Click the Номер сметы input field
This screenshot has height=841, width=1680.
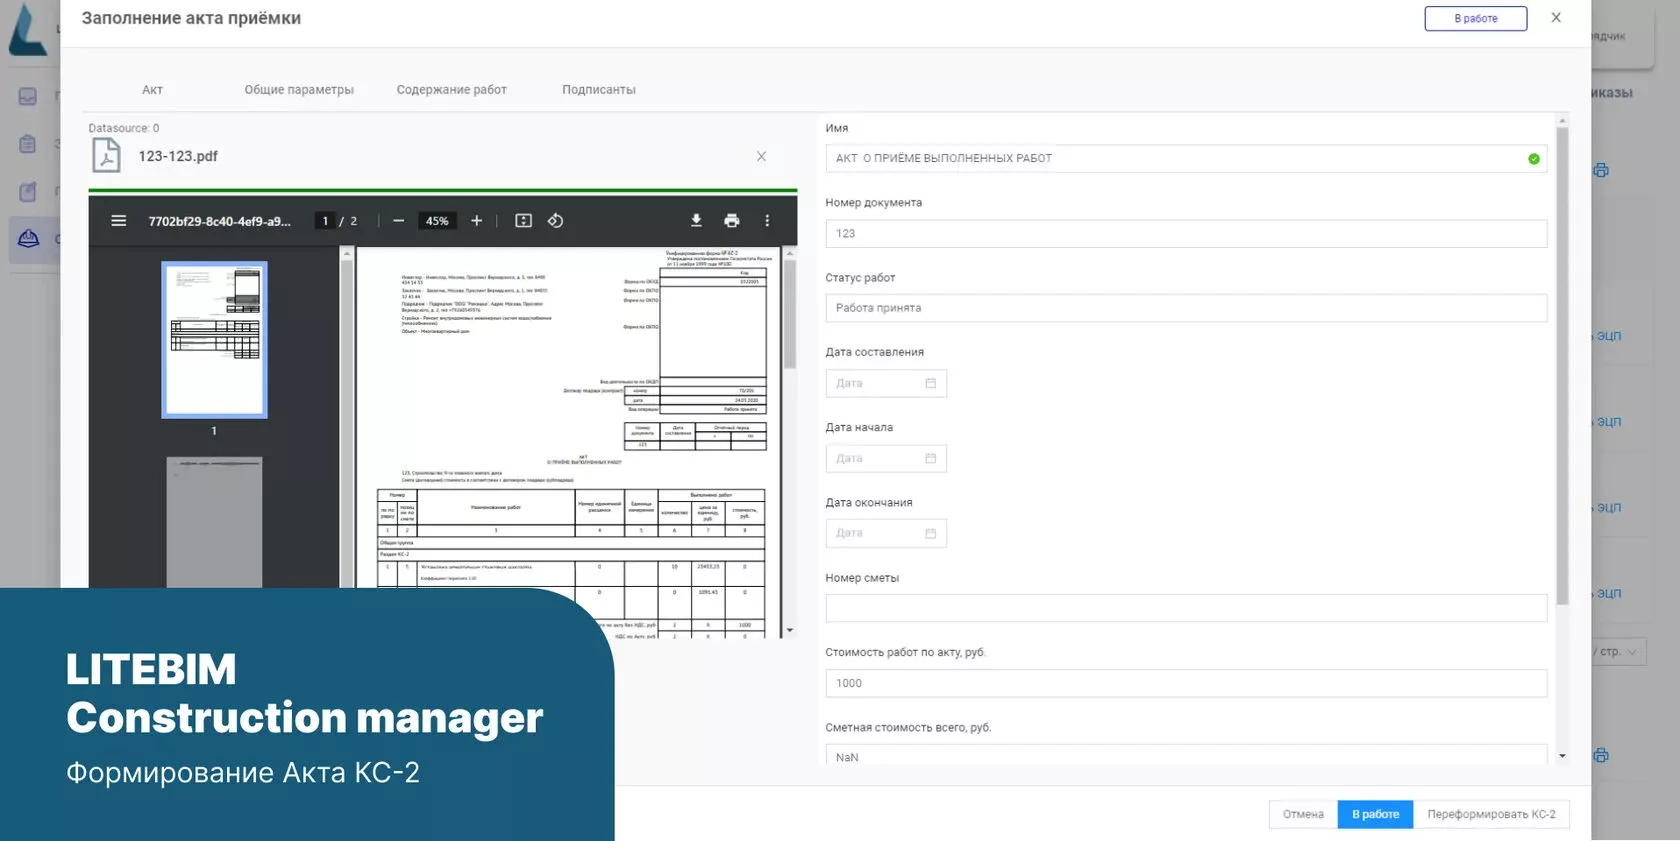pyautogui.click(x=1185, y=609)
